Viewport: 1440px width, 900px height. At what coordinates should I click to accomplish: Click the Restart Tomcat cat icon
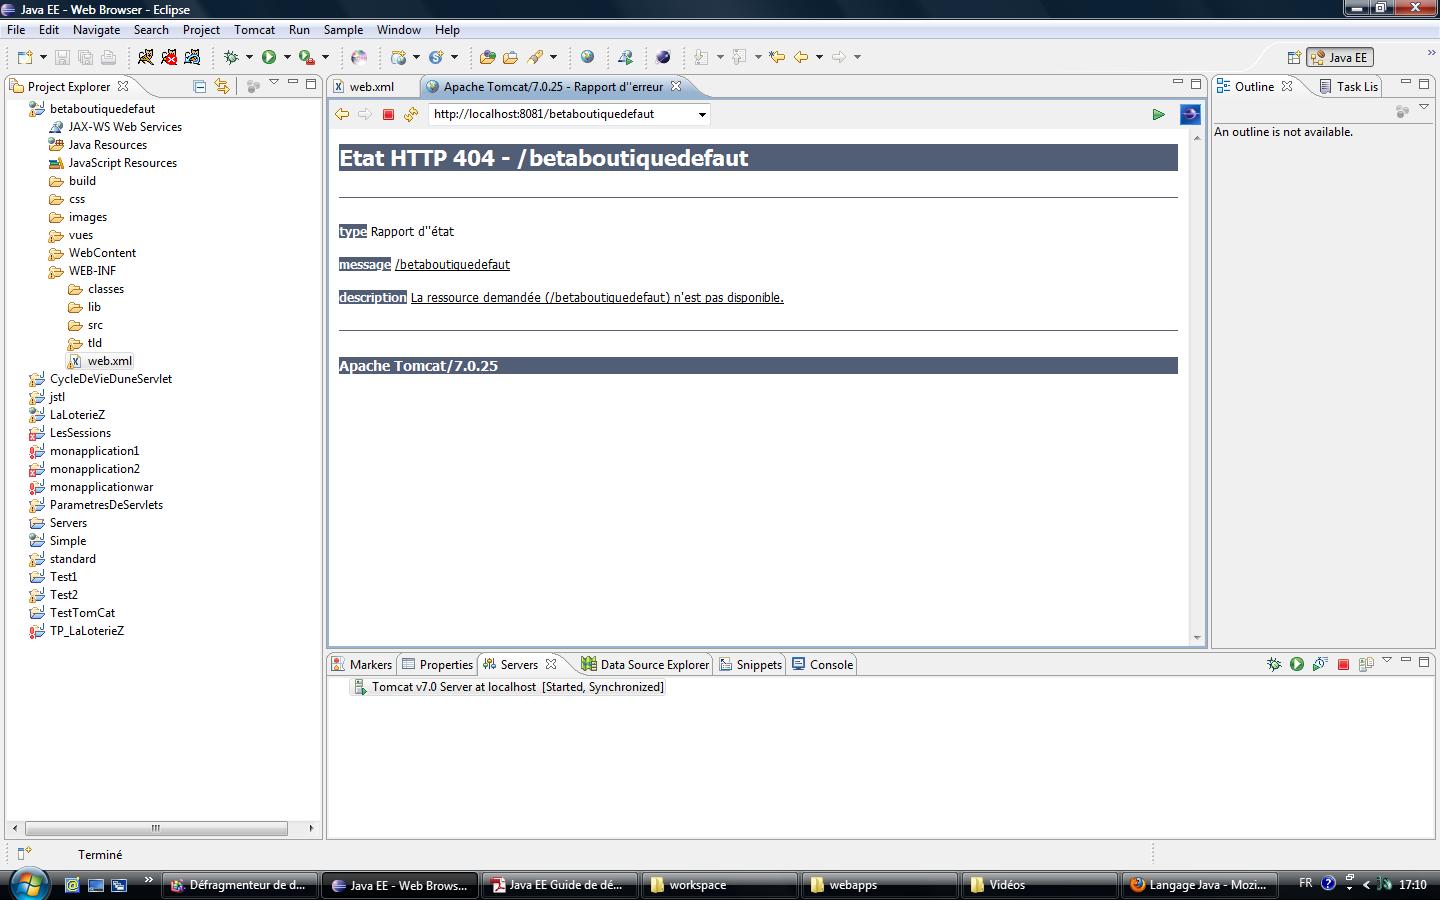(192, 57)
